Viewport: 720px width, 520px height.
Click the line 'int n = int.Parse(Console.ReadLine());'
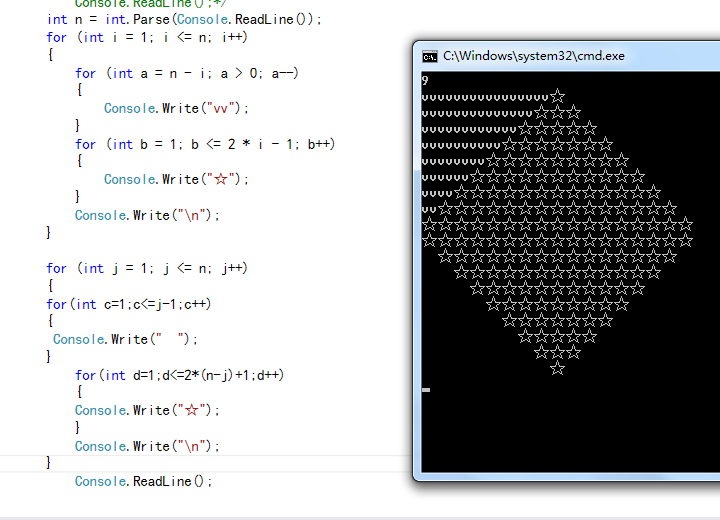[x=184, y=19]
